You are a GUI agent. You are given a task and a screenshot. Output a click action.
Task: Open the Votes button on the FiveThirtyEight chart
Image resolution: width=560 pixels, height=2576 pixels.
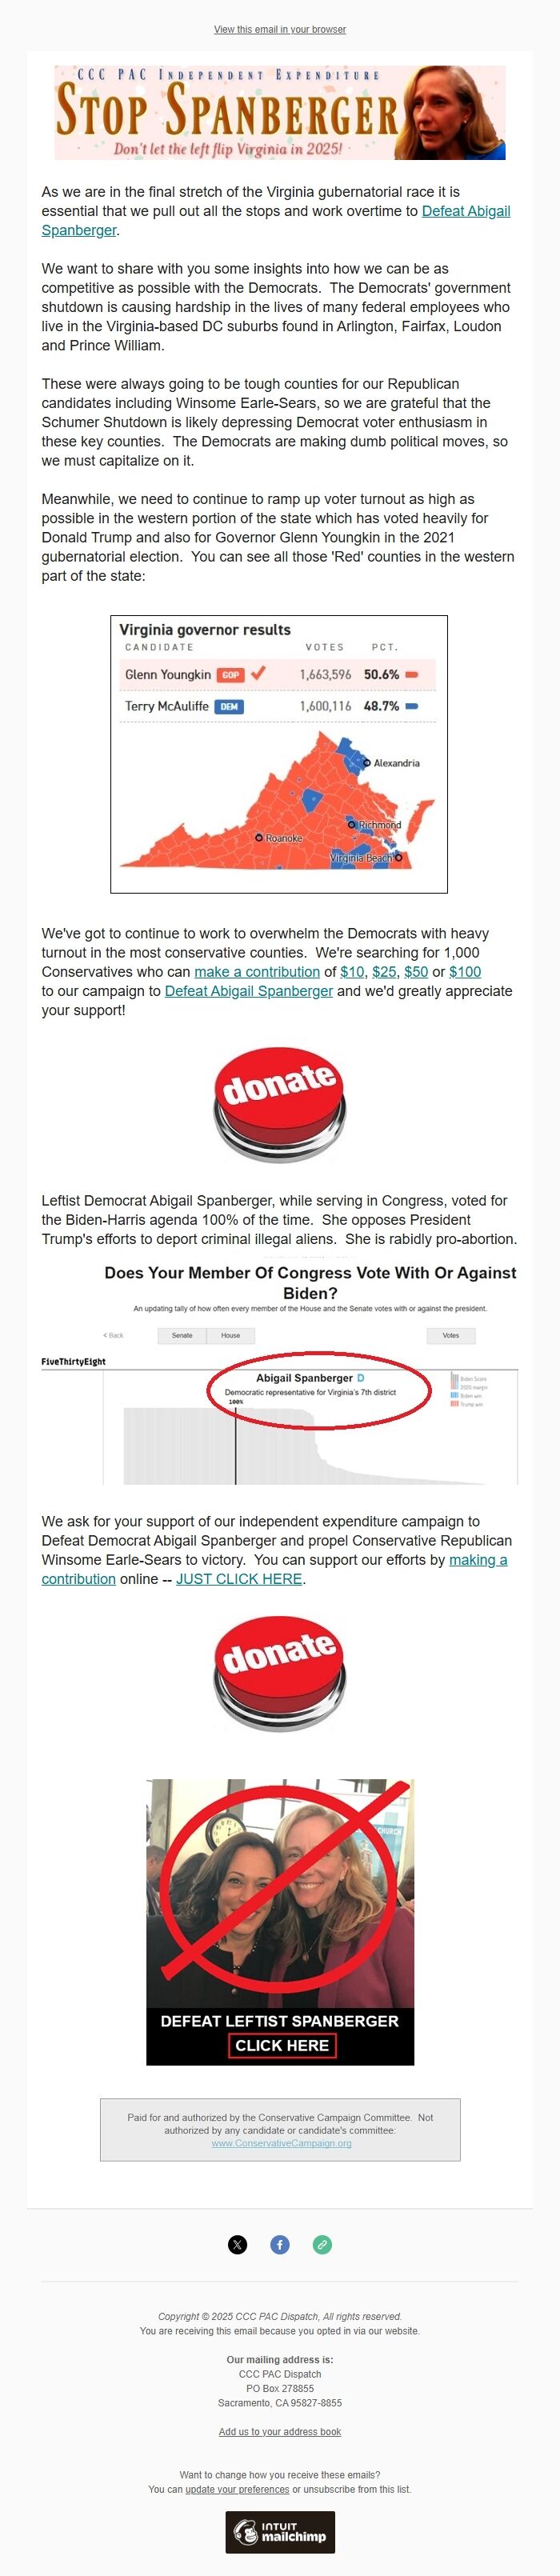pos(451,1336)
